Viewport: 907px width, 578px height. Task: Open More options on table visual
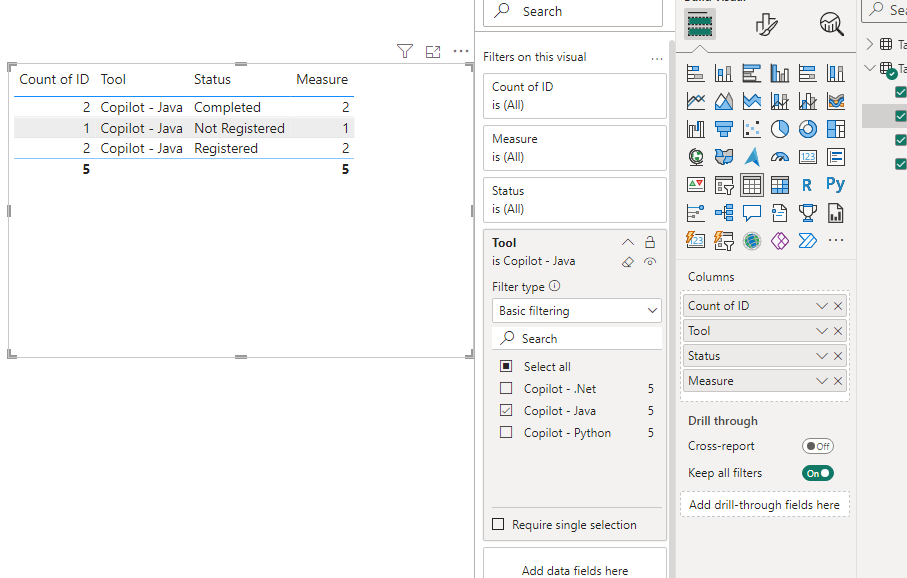(x=461, y=51)
